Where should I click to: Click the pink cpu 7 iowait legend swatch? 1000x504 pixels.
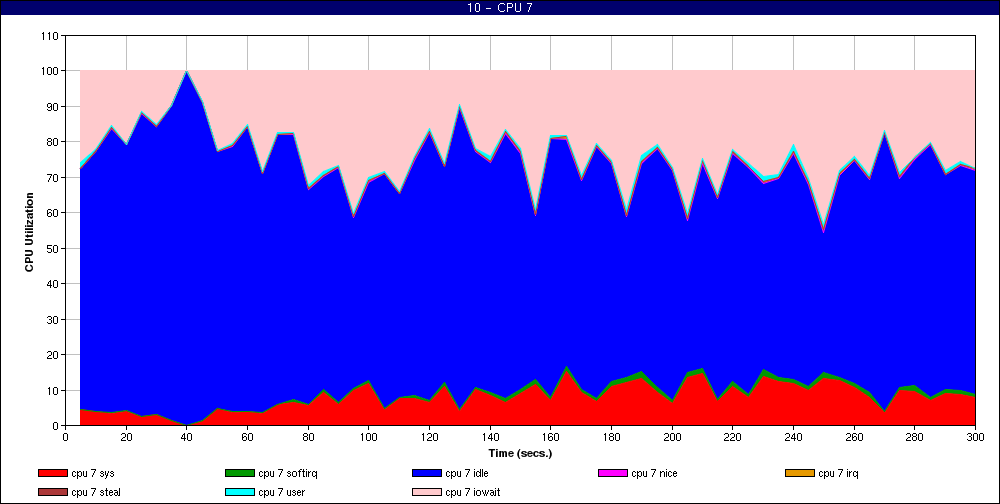click(x=427, y=493)
